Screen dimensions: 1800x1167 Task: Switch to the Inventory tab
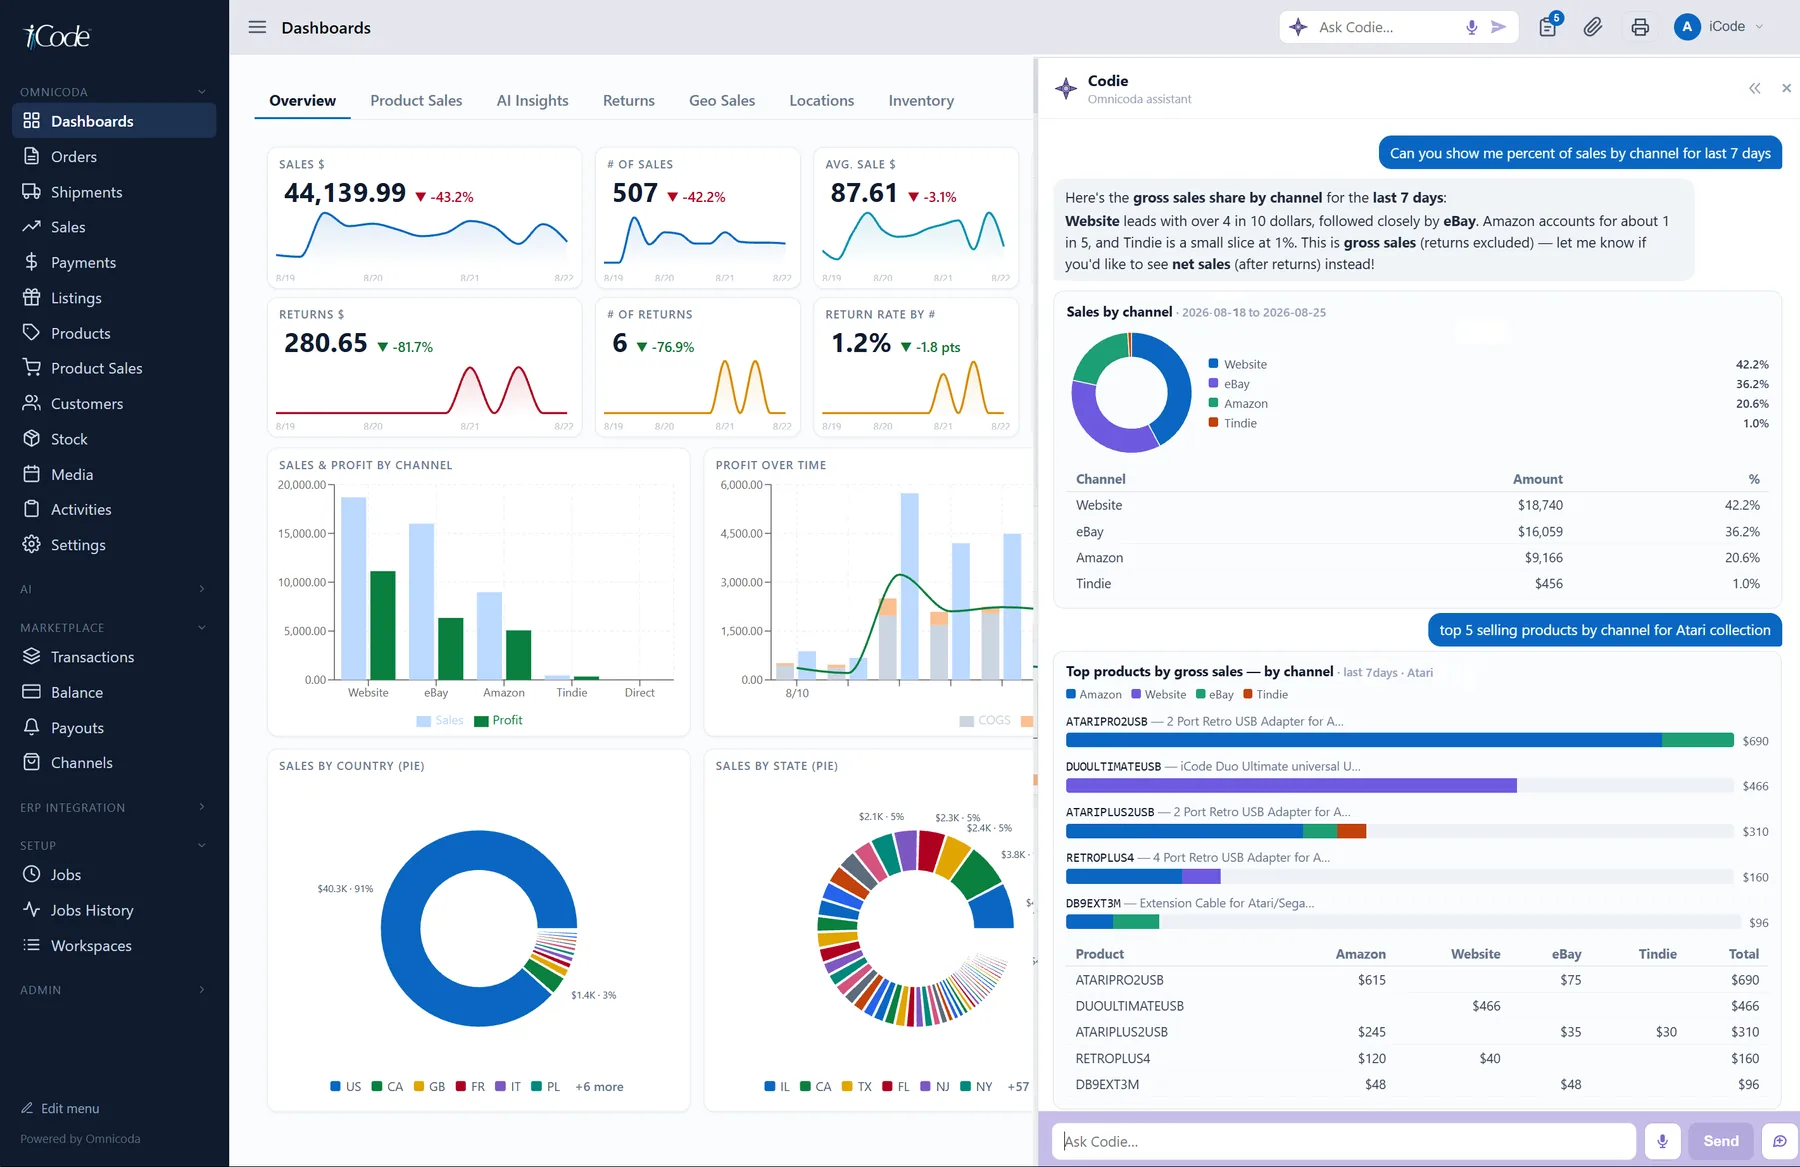pos(921,101)
